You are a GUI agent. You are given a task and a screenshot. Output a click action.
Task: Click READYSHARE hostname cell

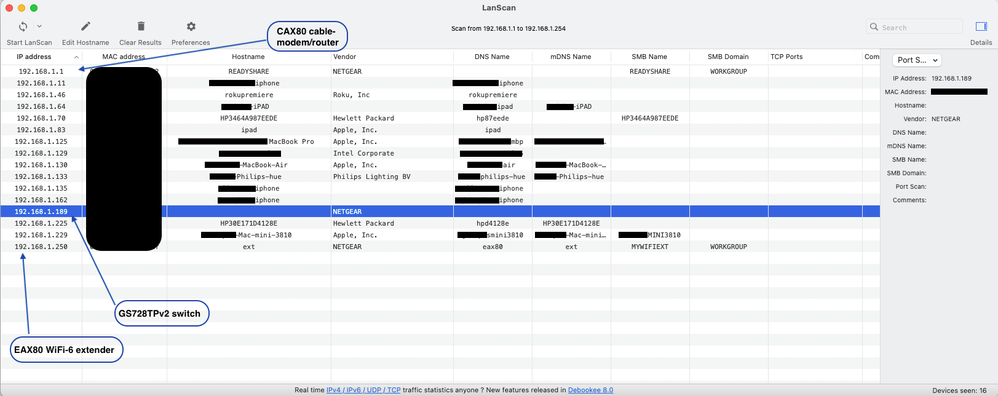(x=248, y=72)
